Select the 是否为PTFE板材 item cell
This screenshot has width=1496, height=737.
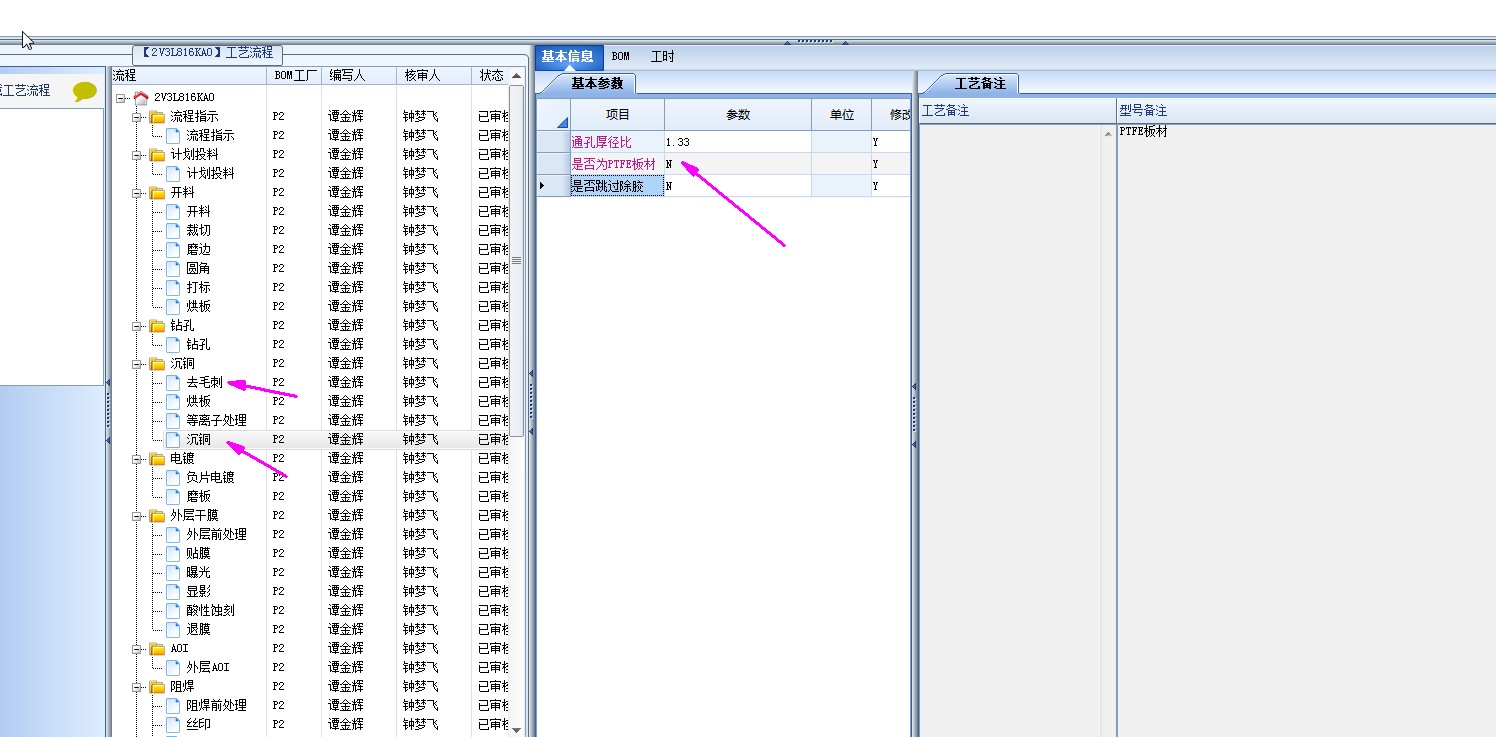coord(617,164)
